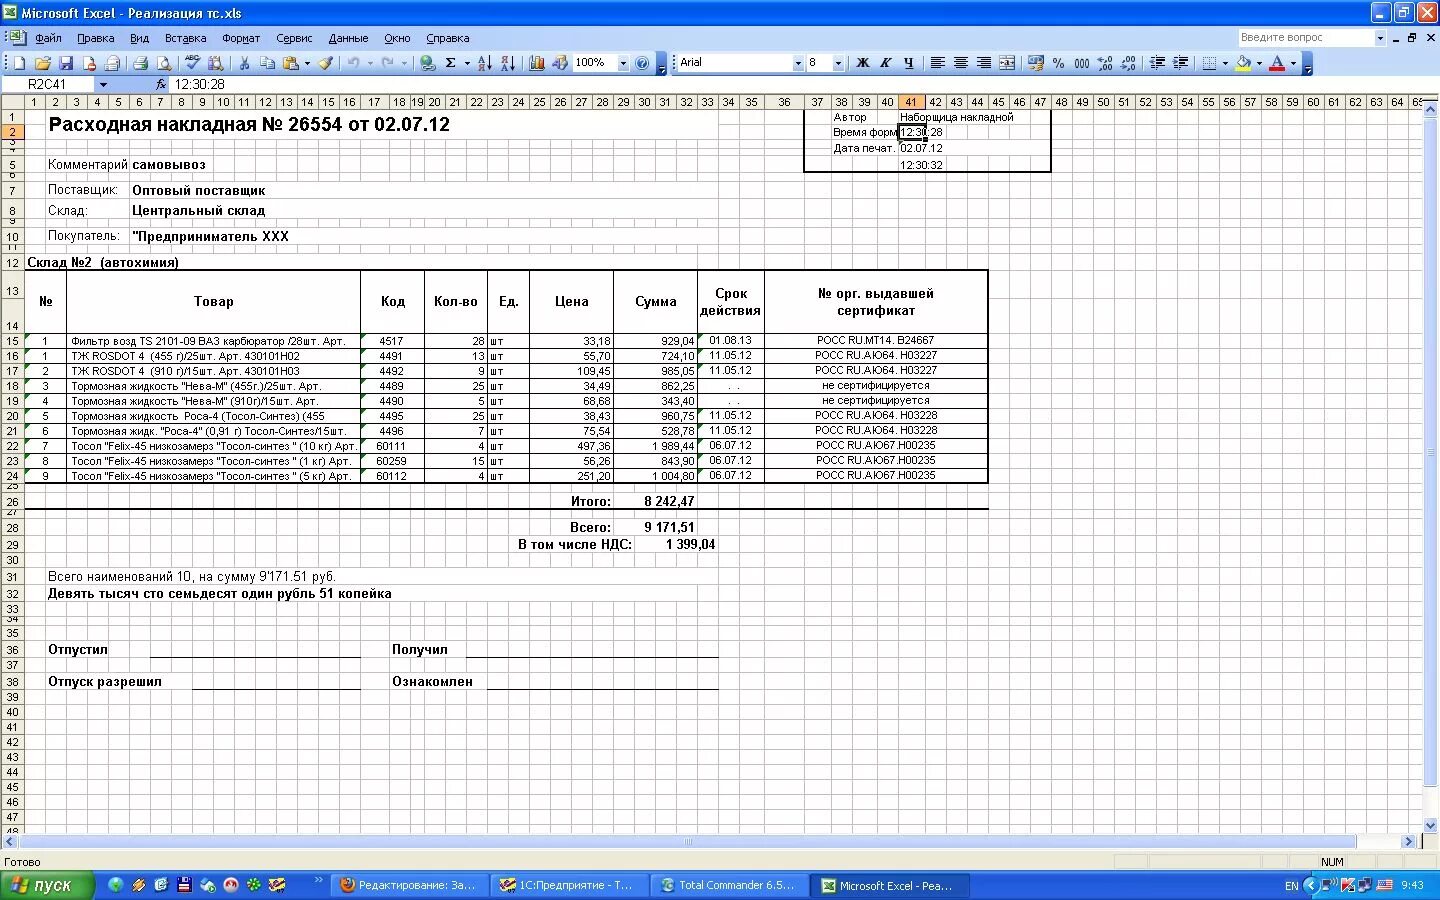1440x900 pixels.
Task: Merge and center the selected cells
Action: pos(1007,63)
